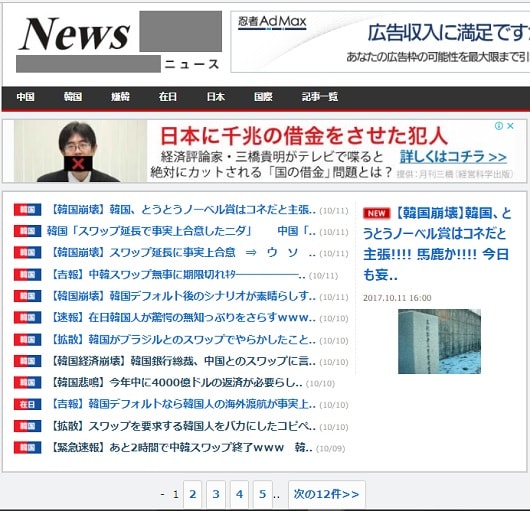Screen dimensions: 530x511
Task: Click the ad info icon beside the X
Action: (499, 126)
